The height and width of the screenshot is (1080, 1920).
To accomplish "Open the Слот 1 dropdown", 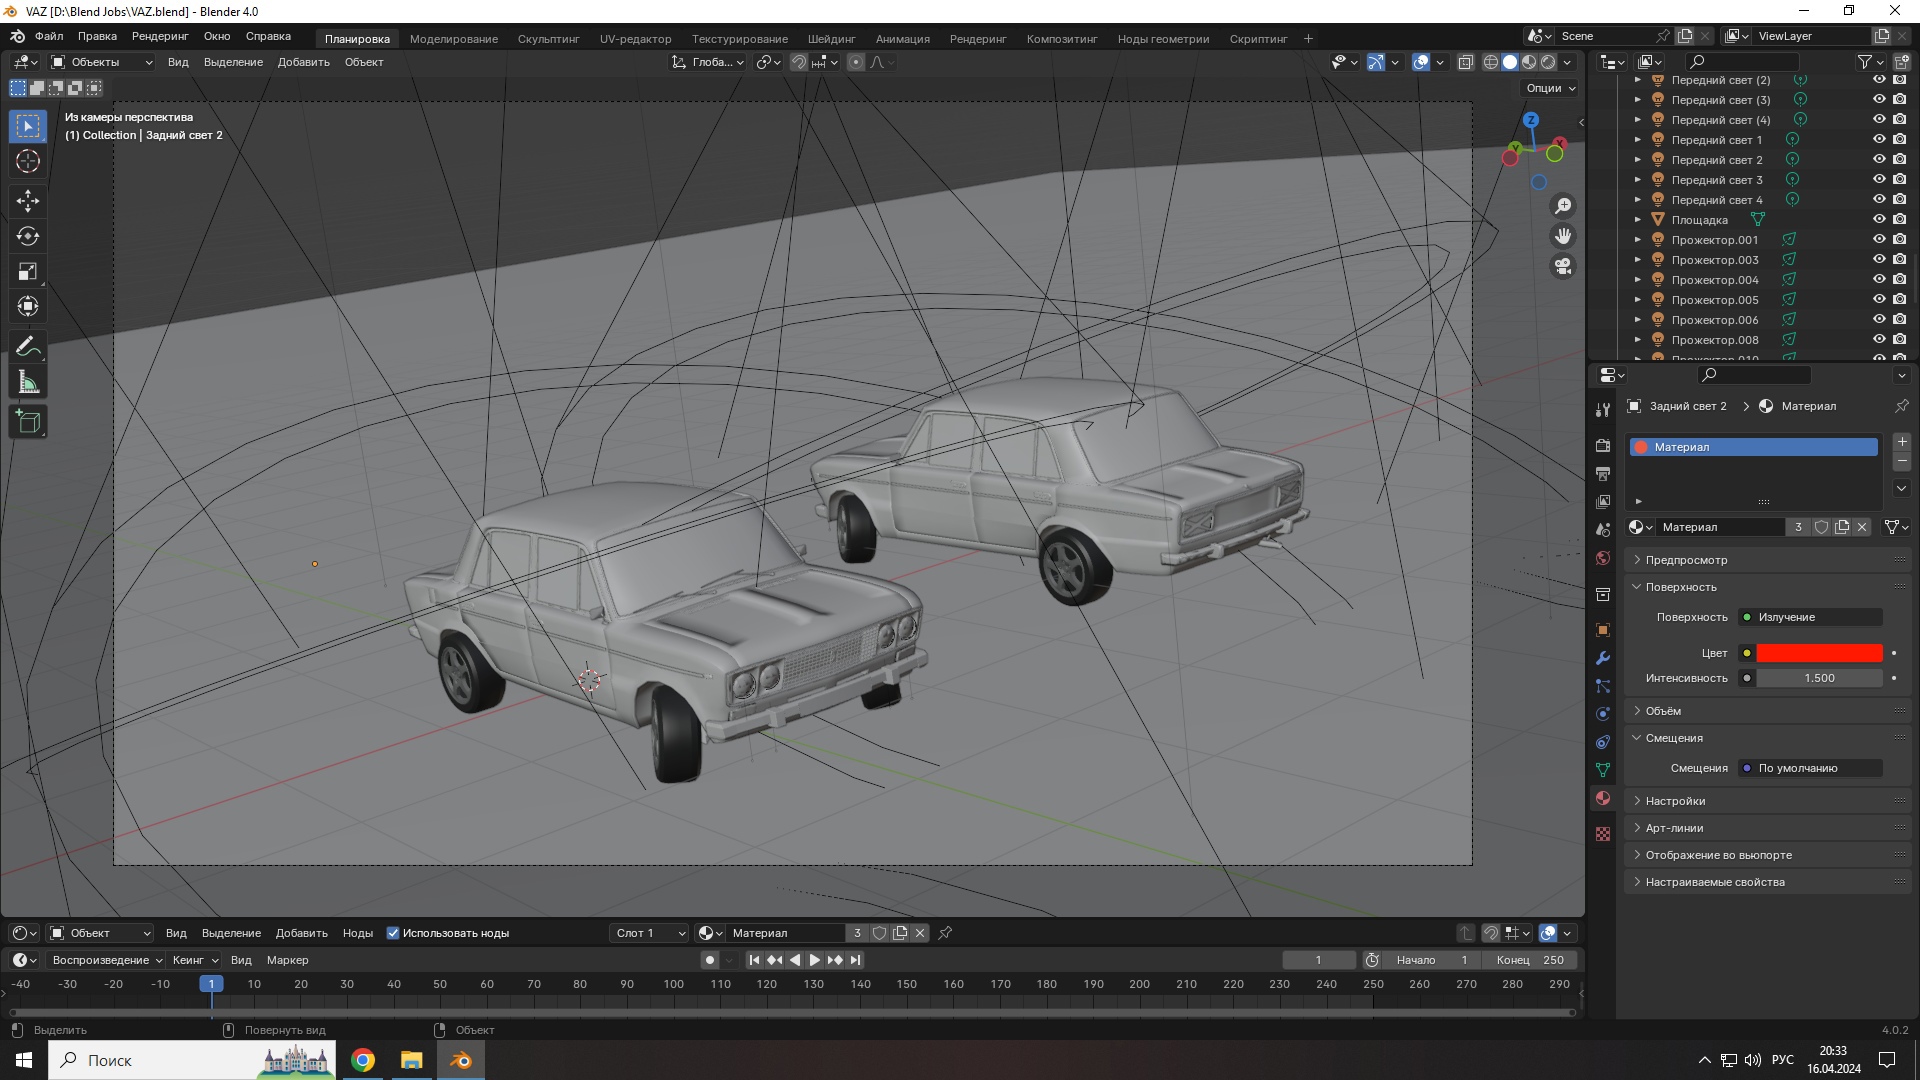I will pos(650,933).
